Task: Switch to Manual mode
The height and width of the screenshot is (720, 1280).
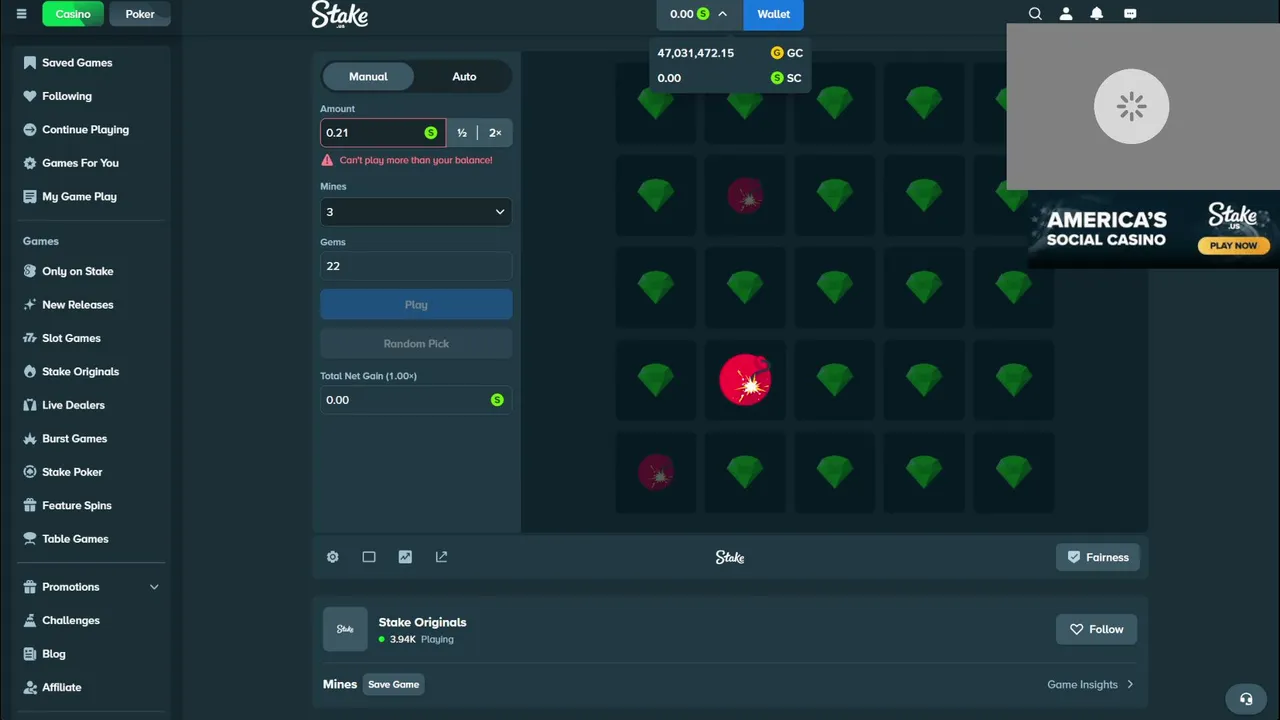Action: (x=368, y=77)
